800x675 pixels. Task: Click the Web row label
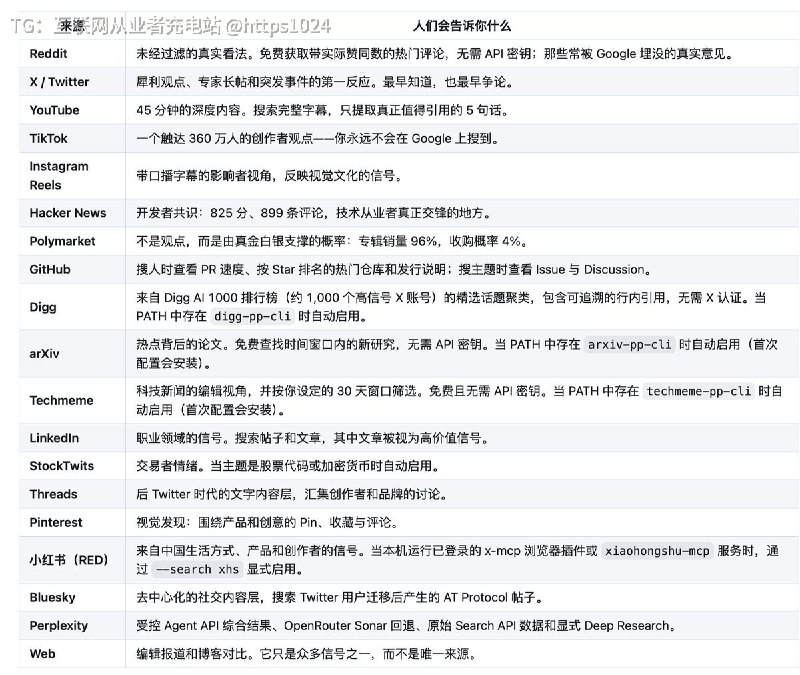coord(42,654)
